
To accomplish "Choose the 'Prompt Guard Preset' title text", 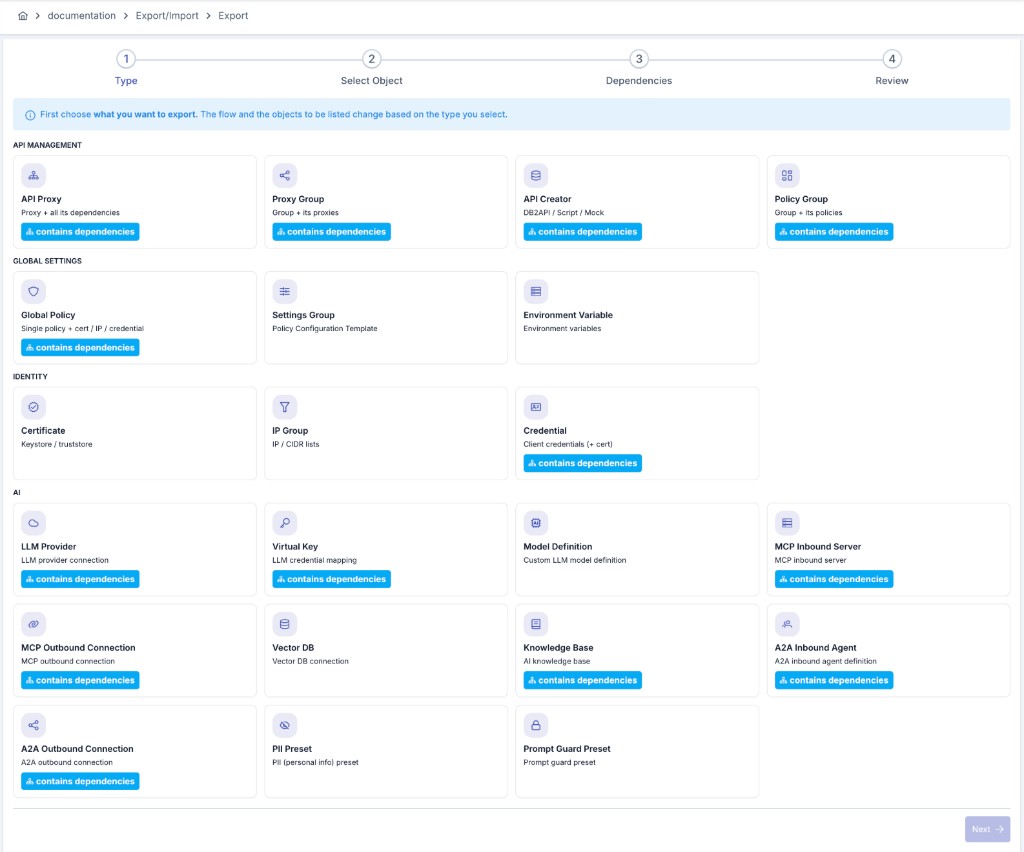I will coord(567,749).
